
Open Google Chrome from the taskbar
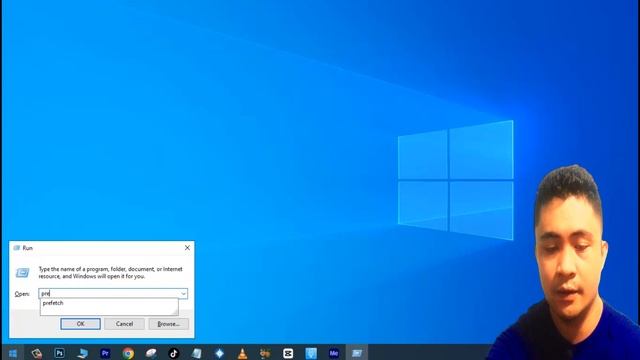point(128,353)
